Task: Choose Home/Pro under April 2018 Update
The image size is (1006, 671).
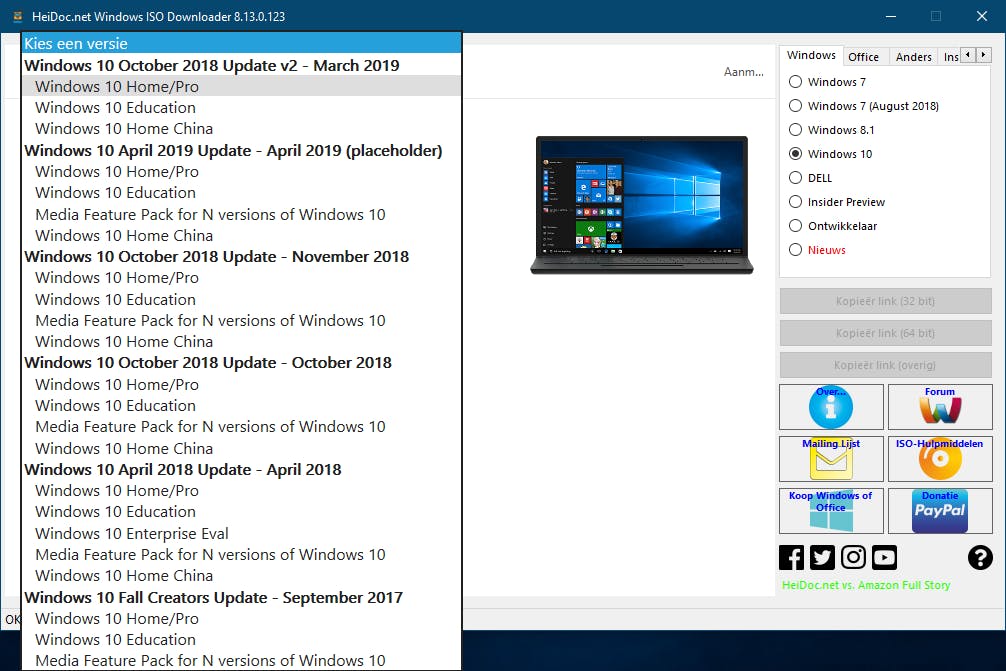Action: pyautogui.click(x=241, y=491)
